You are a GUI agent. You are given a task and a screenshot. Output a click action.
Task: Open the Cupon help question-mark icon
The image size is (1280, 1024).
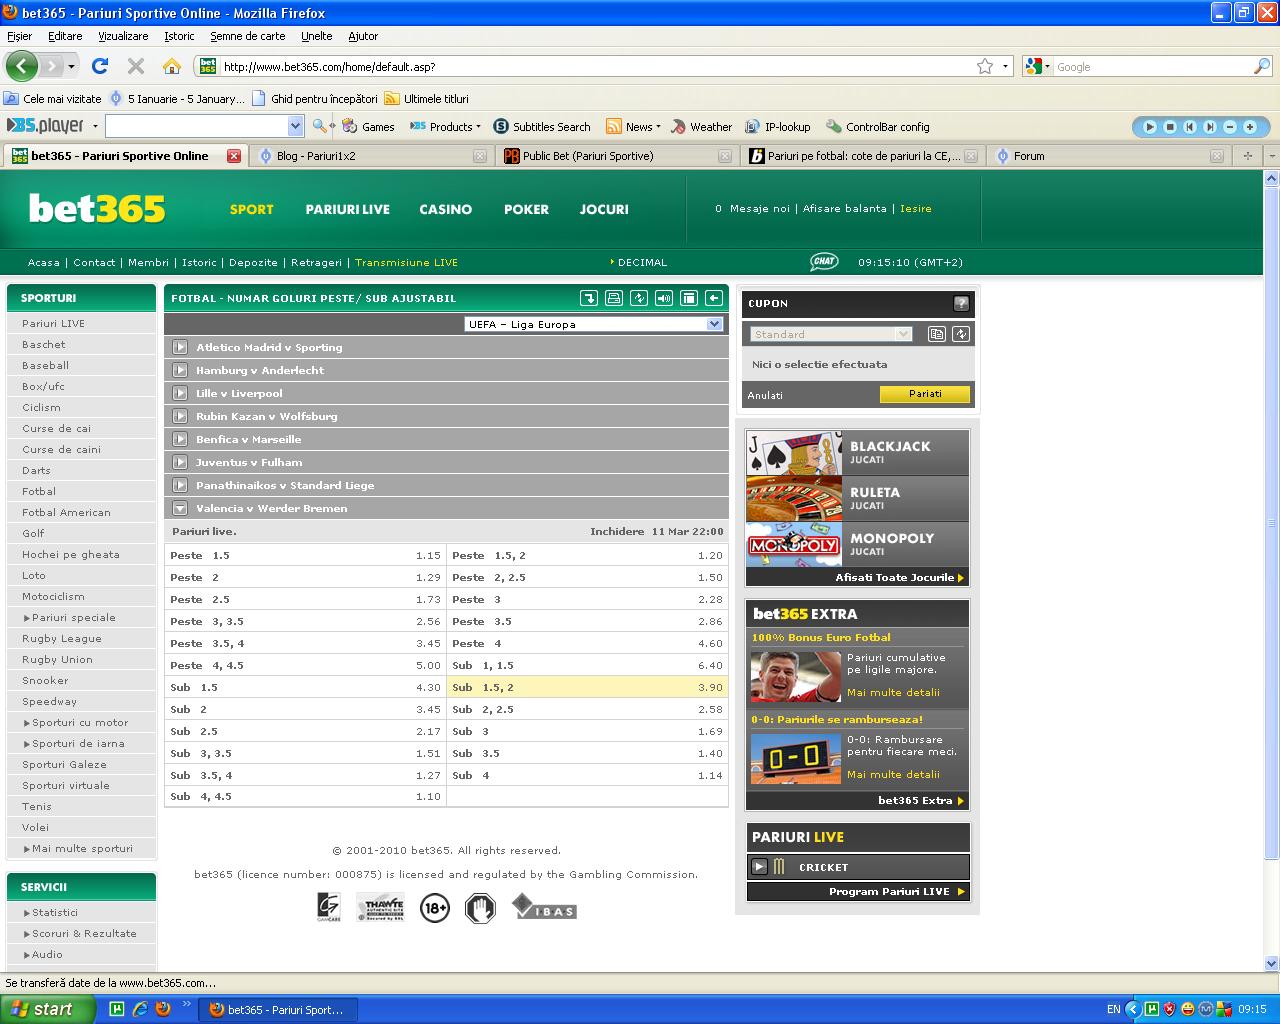tap(961, 303)
